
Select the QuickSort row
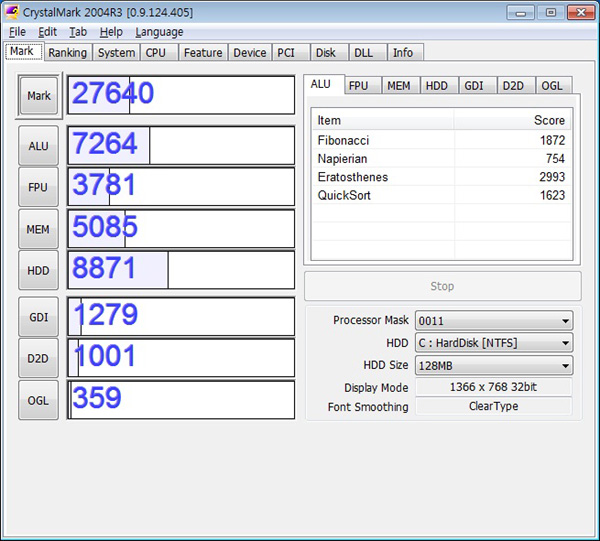(x=442, y=196)
